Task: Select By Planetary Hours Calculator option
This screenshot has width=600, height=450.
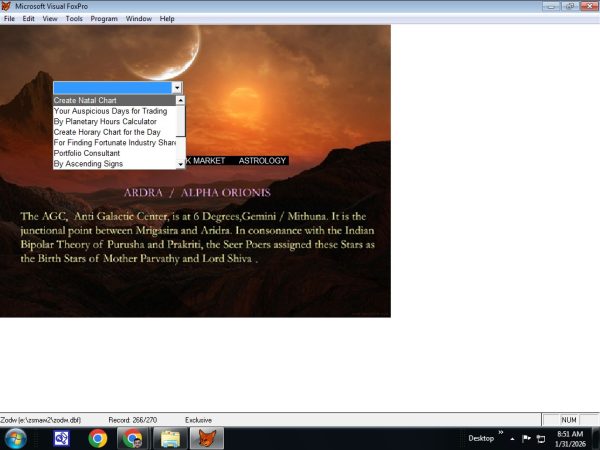Action: click(111, 121)
